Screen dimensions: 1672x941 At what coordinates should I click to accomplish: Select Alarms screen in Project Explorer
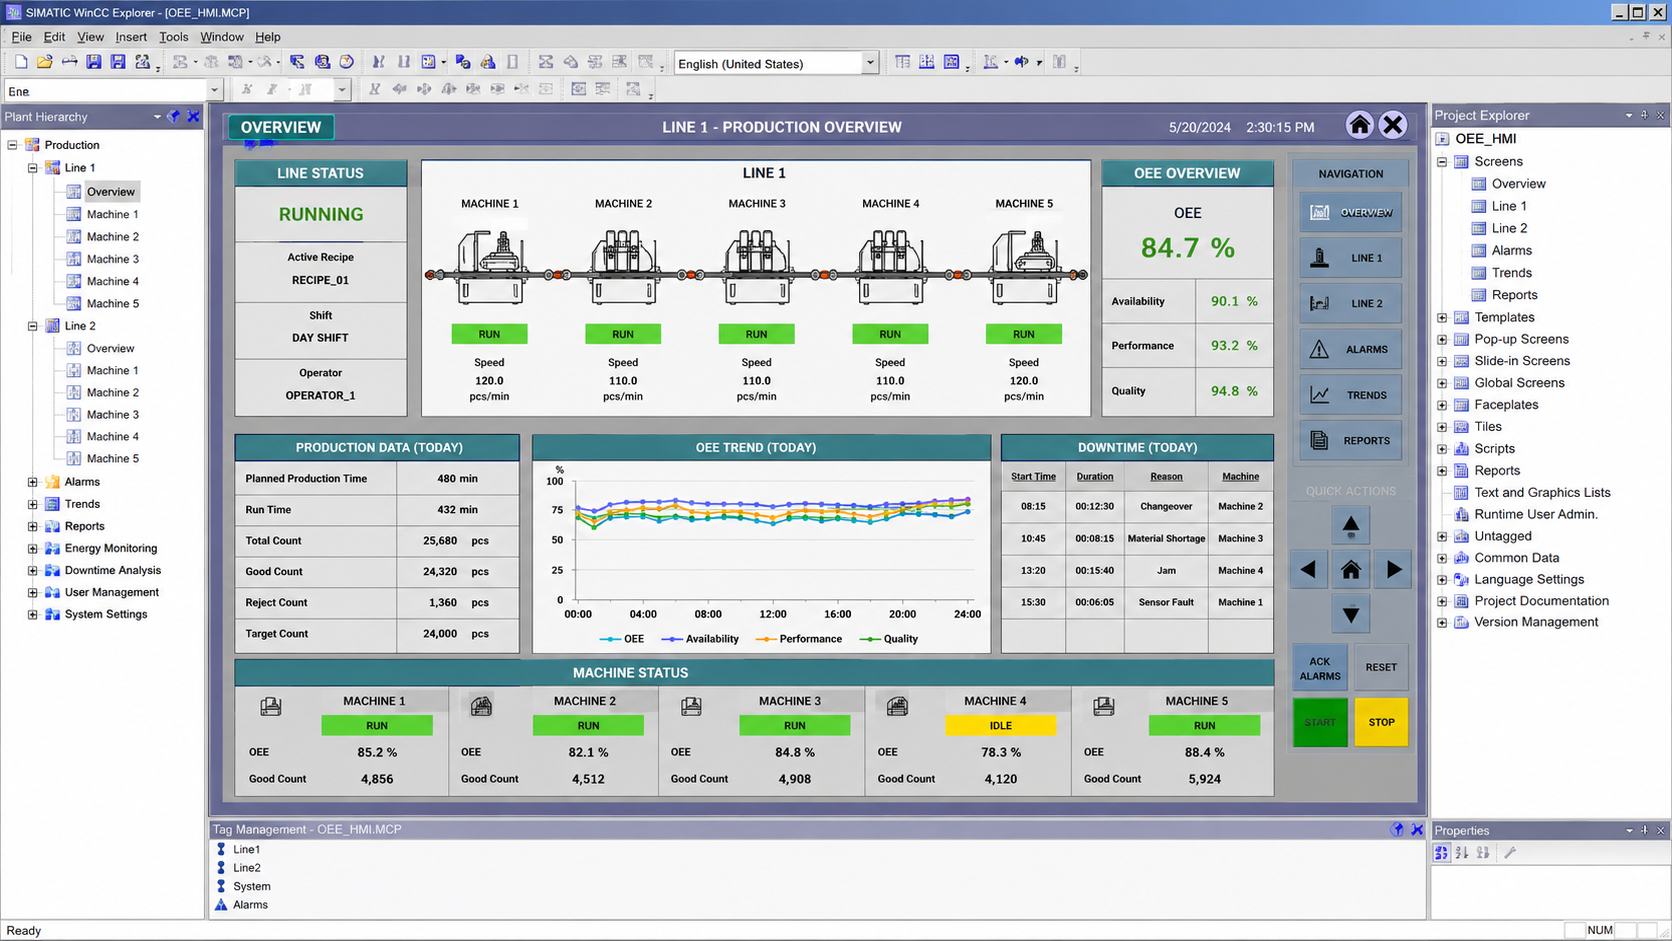(x=1511, y=251)
